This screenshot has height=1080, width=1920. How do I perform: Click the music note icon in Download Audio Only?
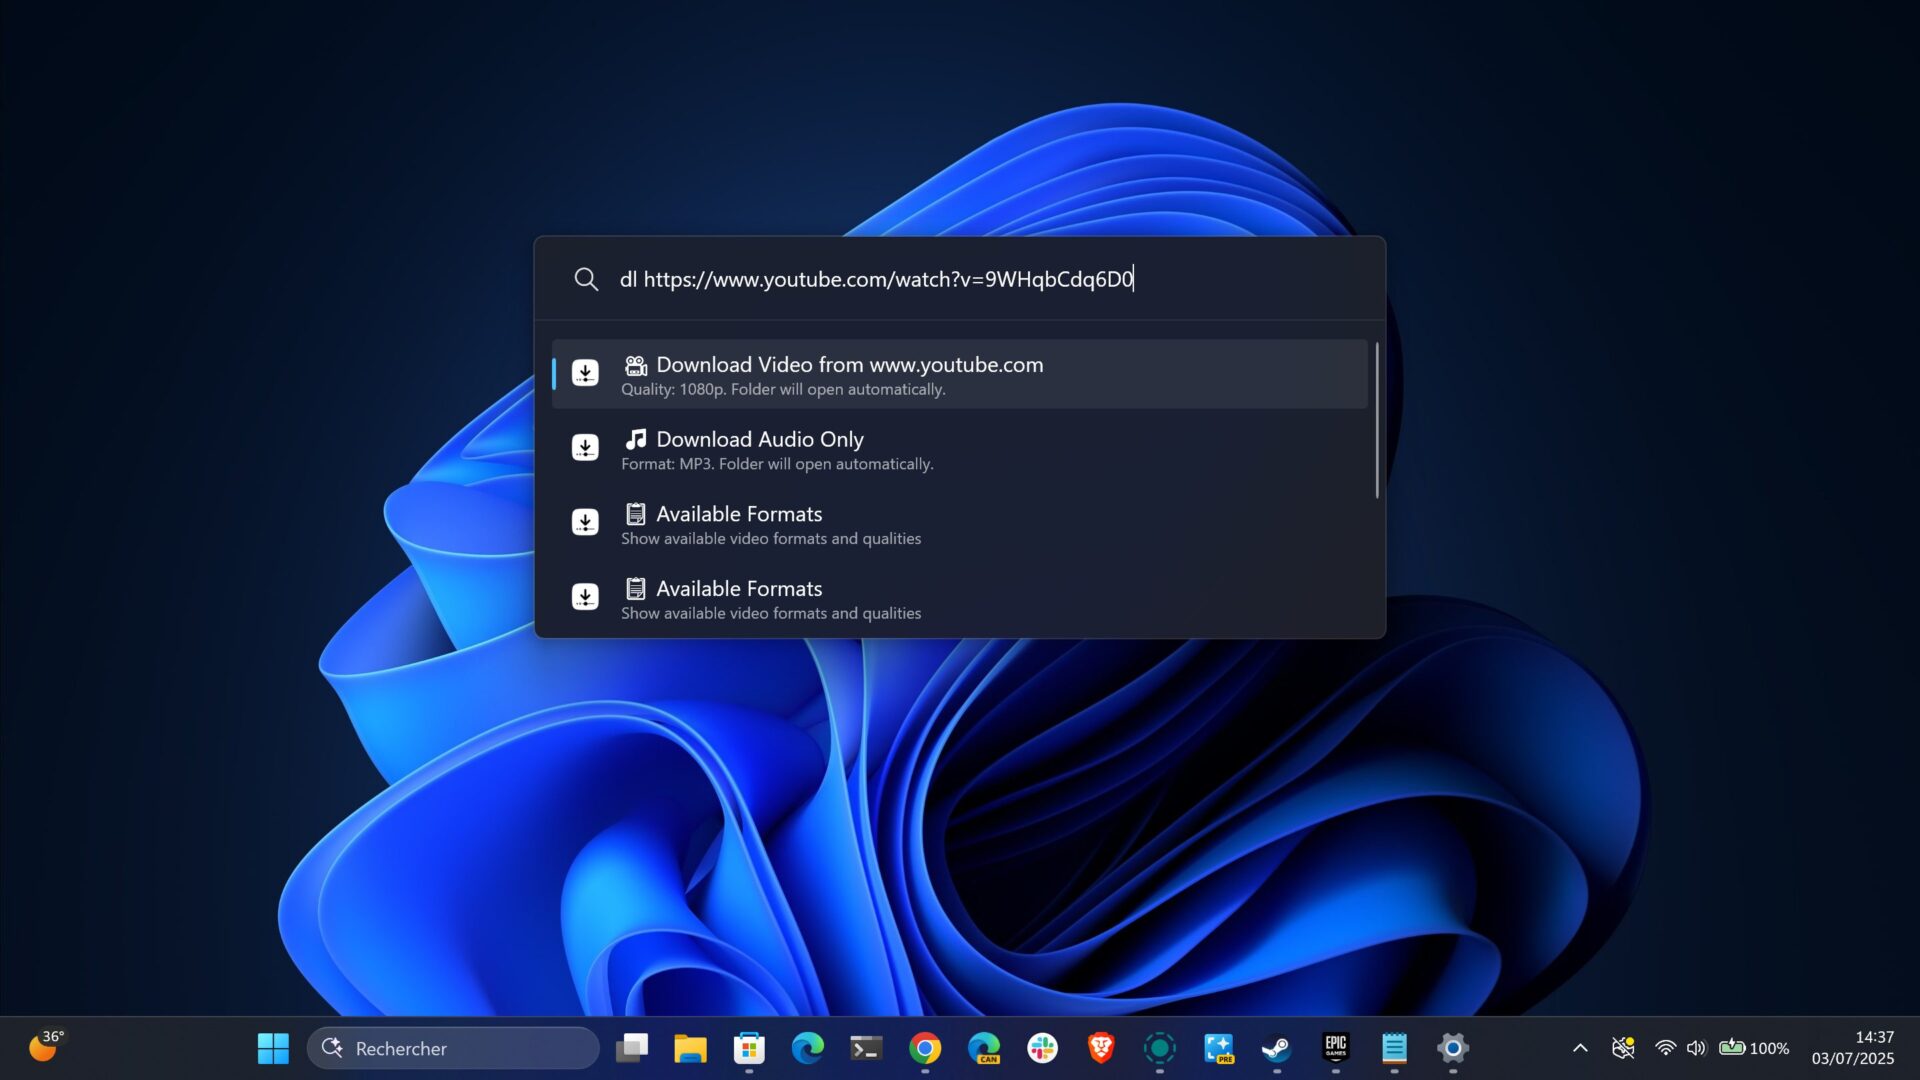pos(636,439)
